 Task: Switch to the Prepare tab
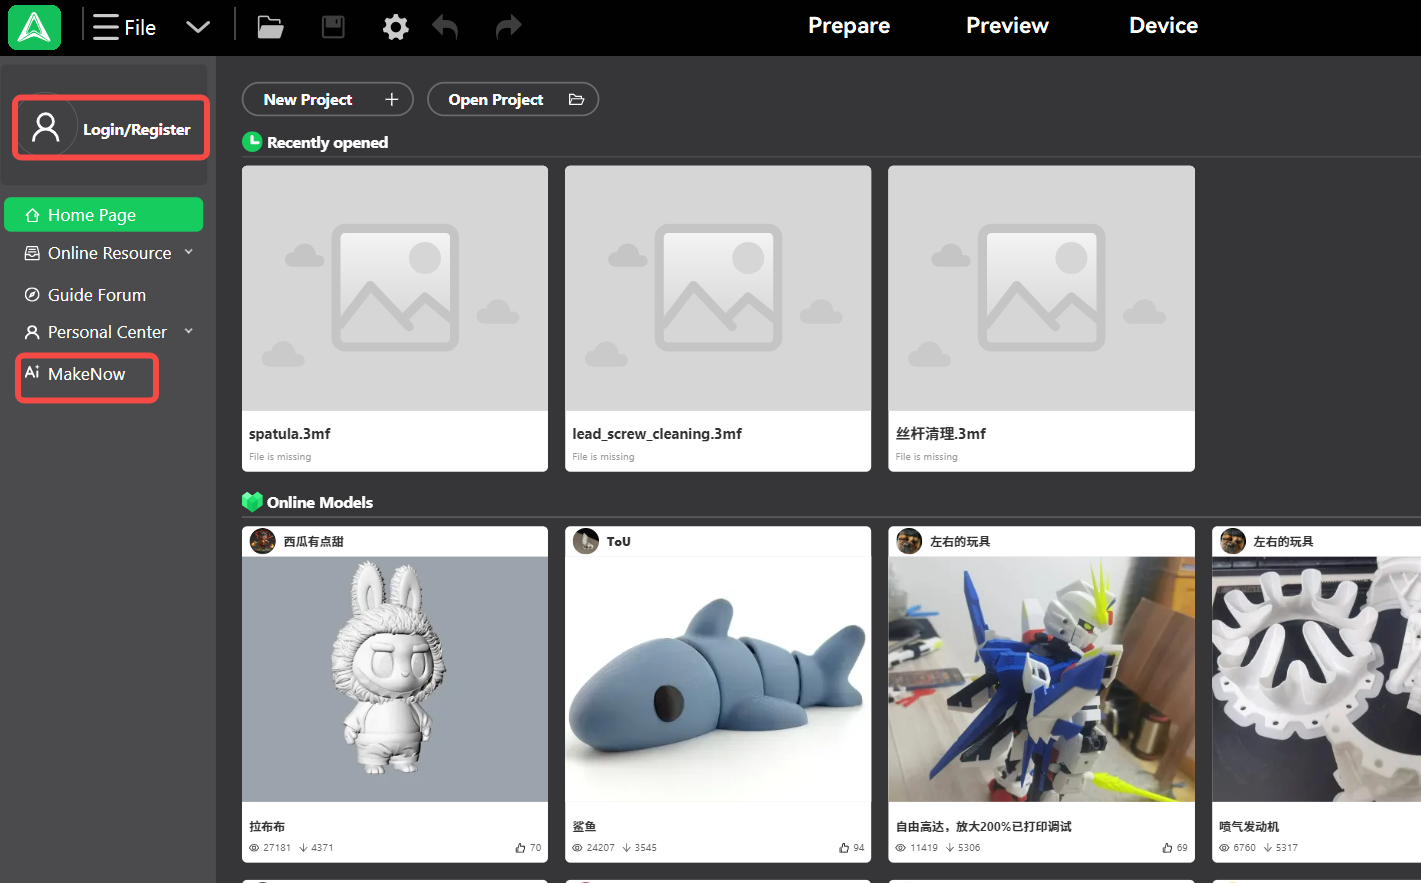click(848, 26)
